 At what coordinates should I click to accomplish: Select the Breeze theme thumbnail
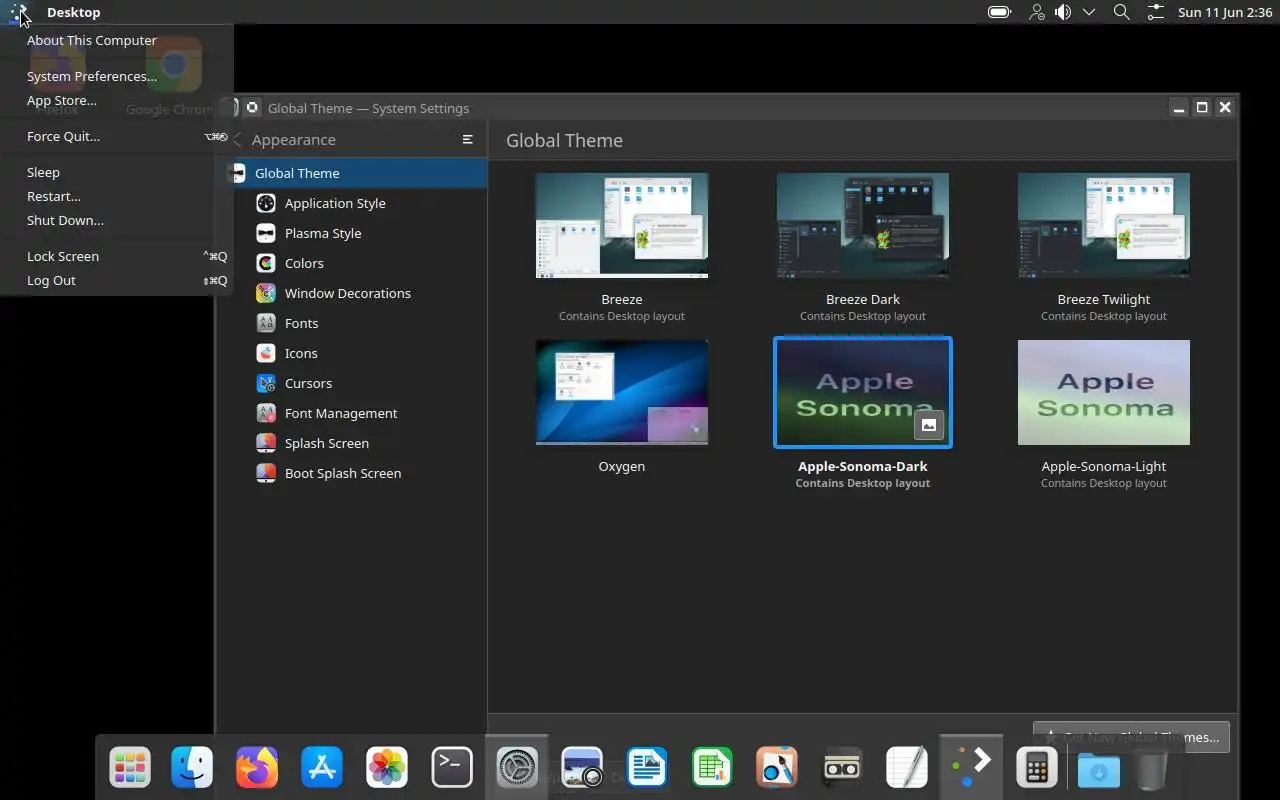[x=622, y=226]
